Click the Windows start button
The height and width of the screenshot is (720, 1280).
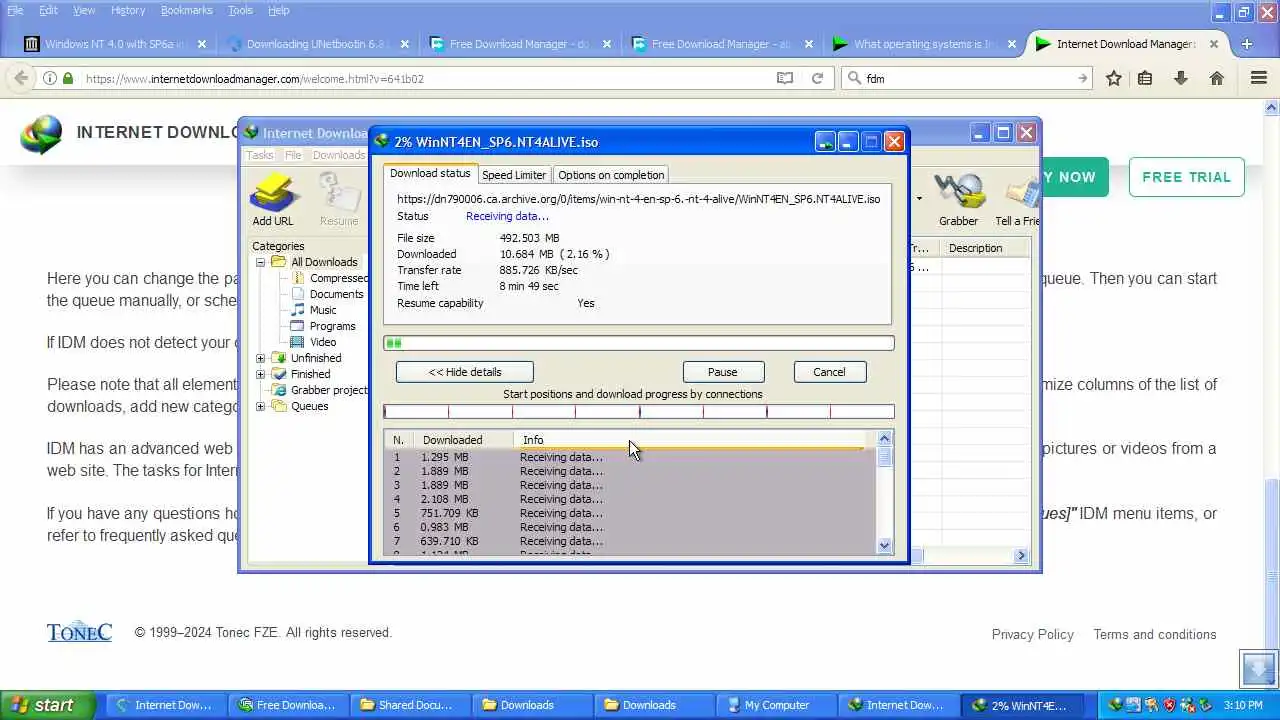(x=47, y=705)
